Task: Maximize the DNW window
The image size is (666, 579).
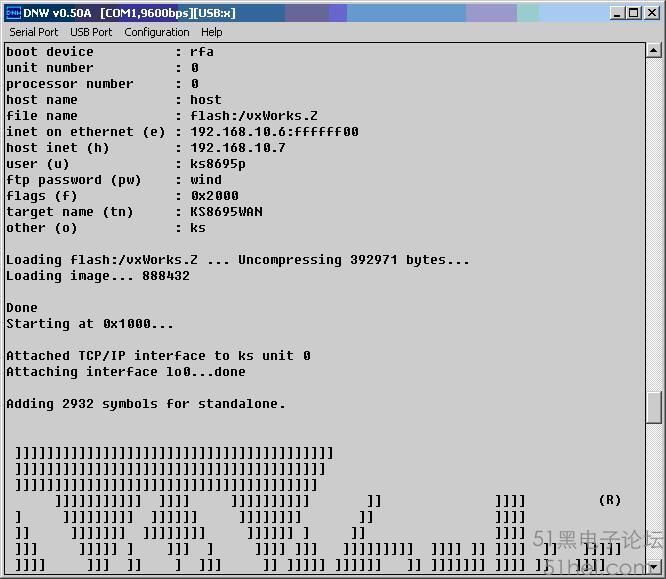Action: pyautogui.click(x=633, y=13)
